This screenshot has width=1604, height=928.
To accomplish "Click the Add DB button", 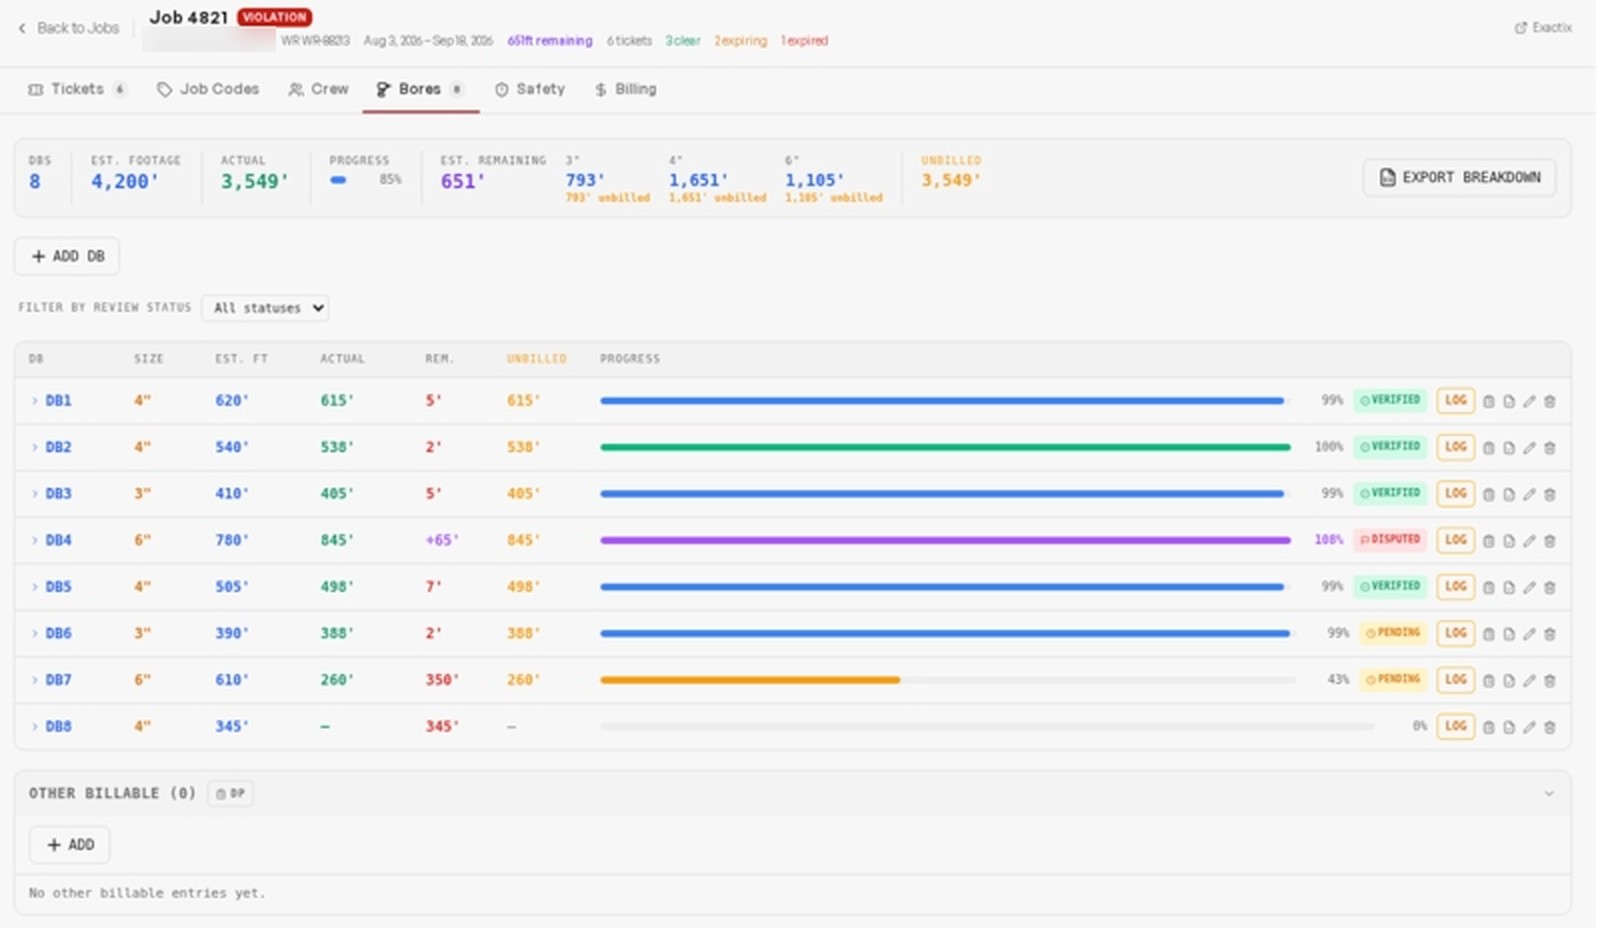I will pos(67,256).
